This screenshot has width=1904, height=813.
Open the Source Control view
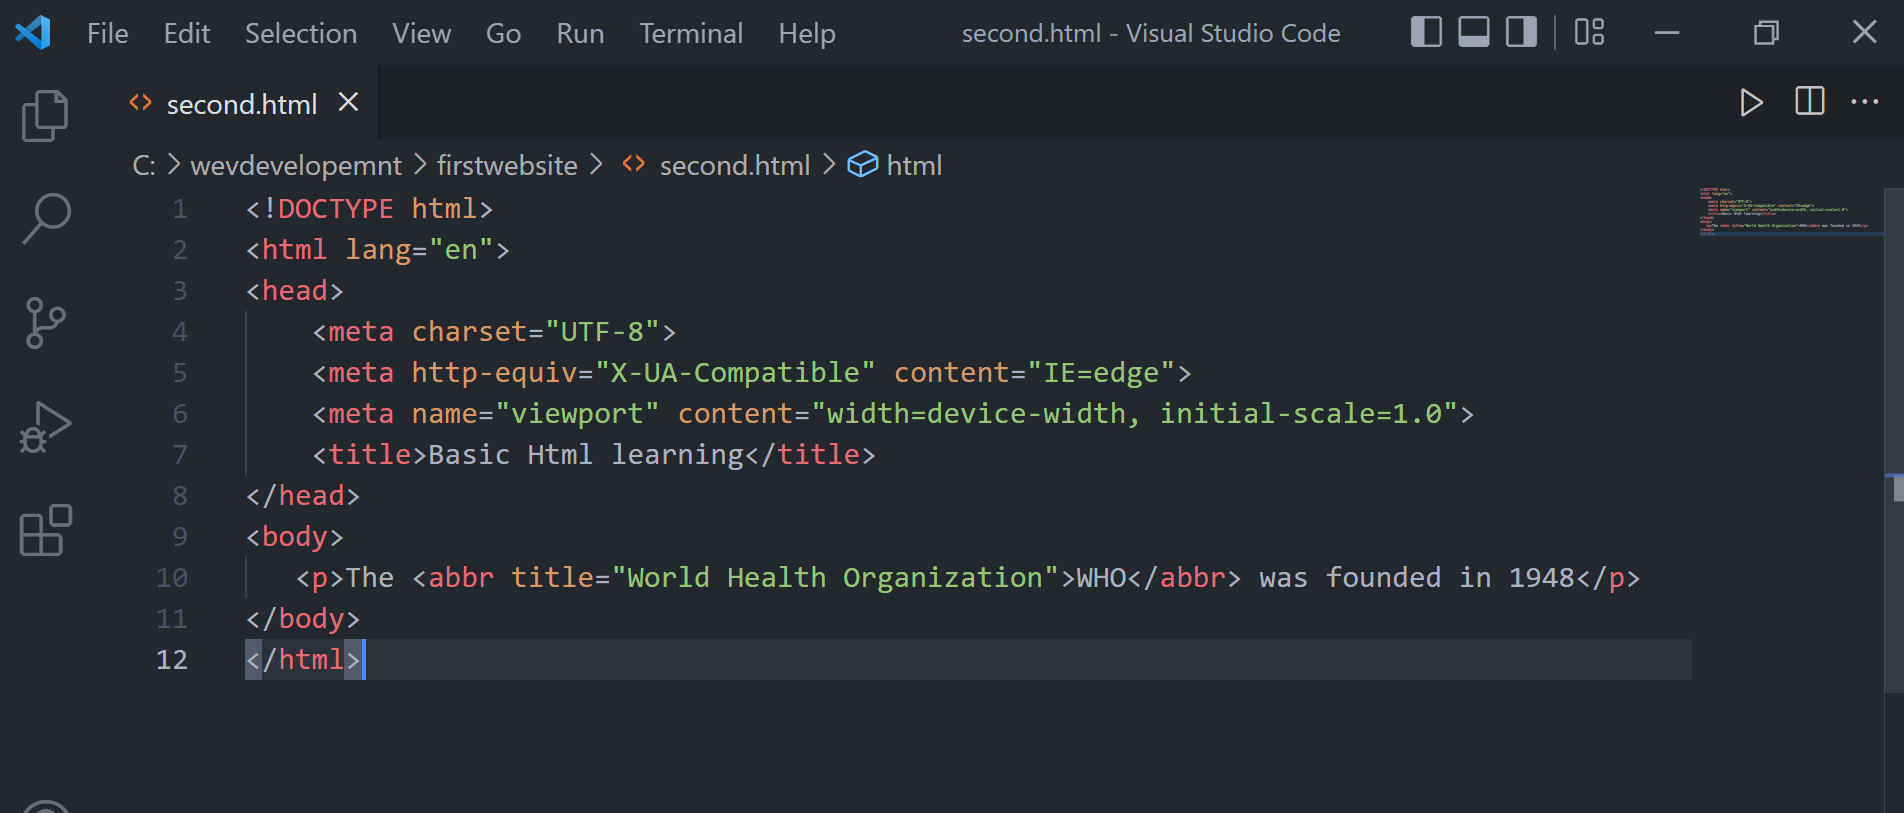point(45,322)
